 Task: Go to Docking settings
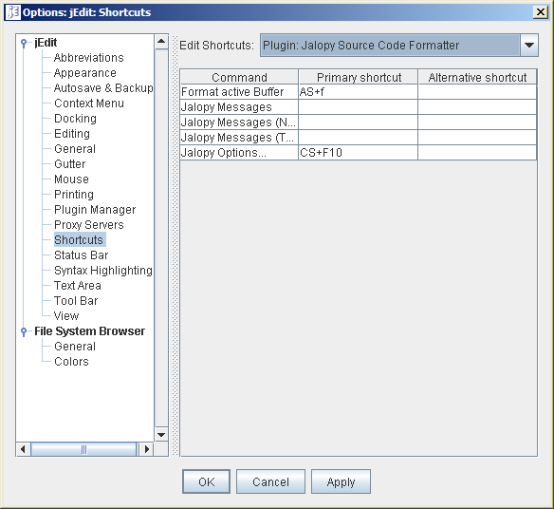(75, 118)
